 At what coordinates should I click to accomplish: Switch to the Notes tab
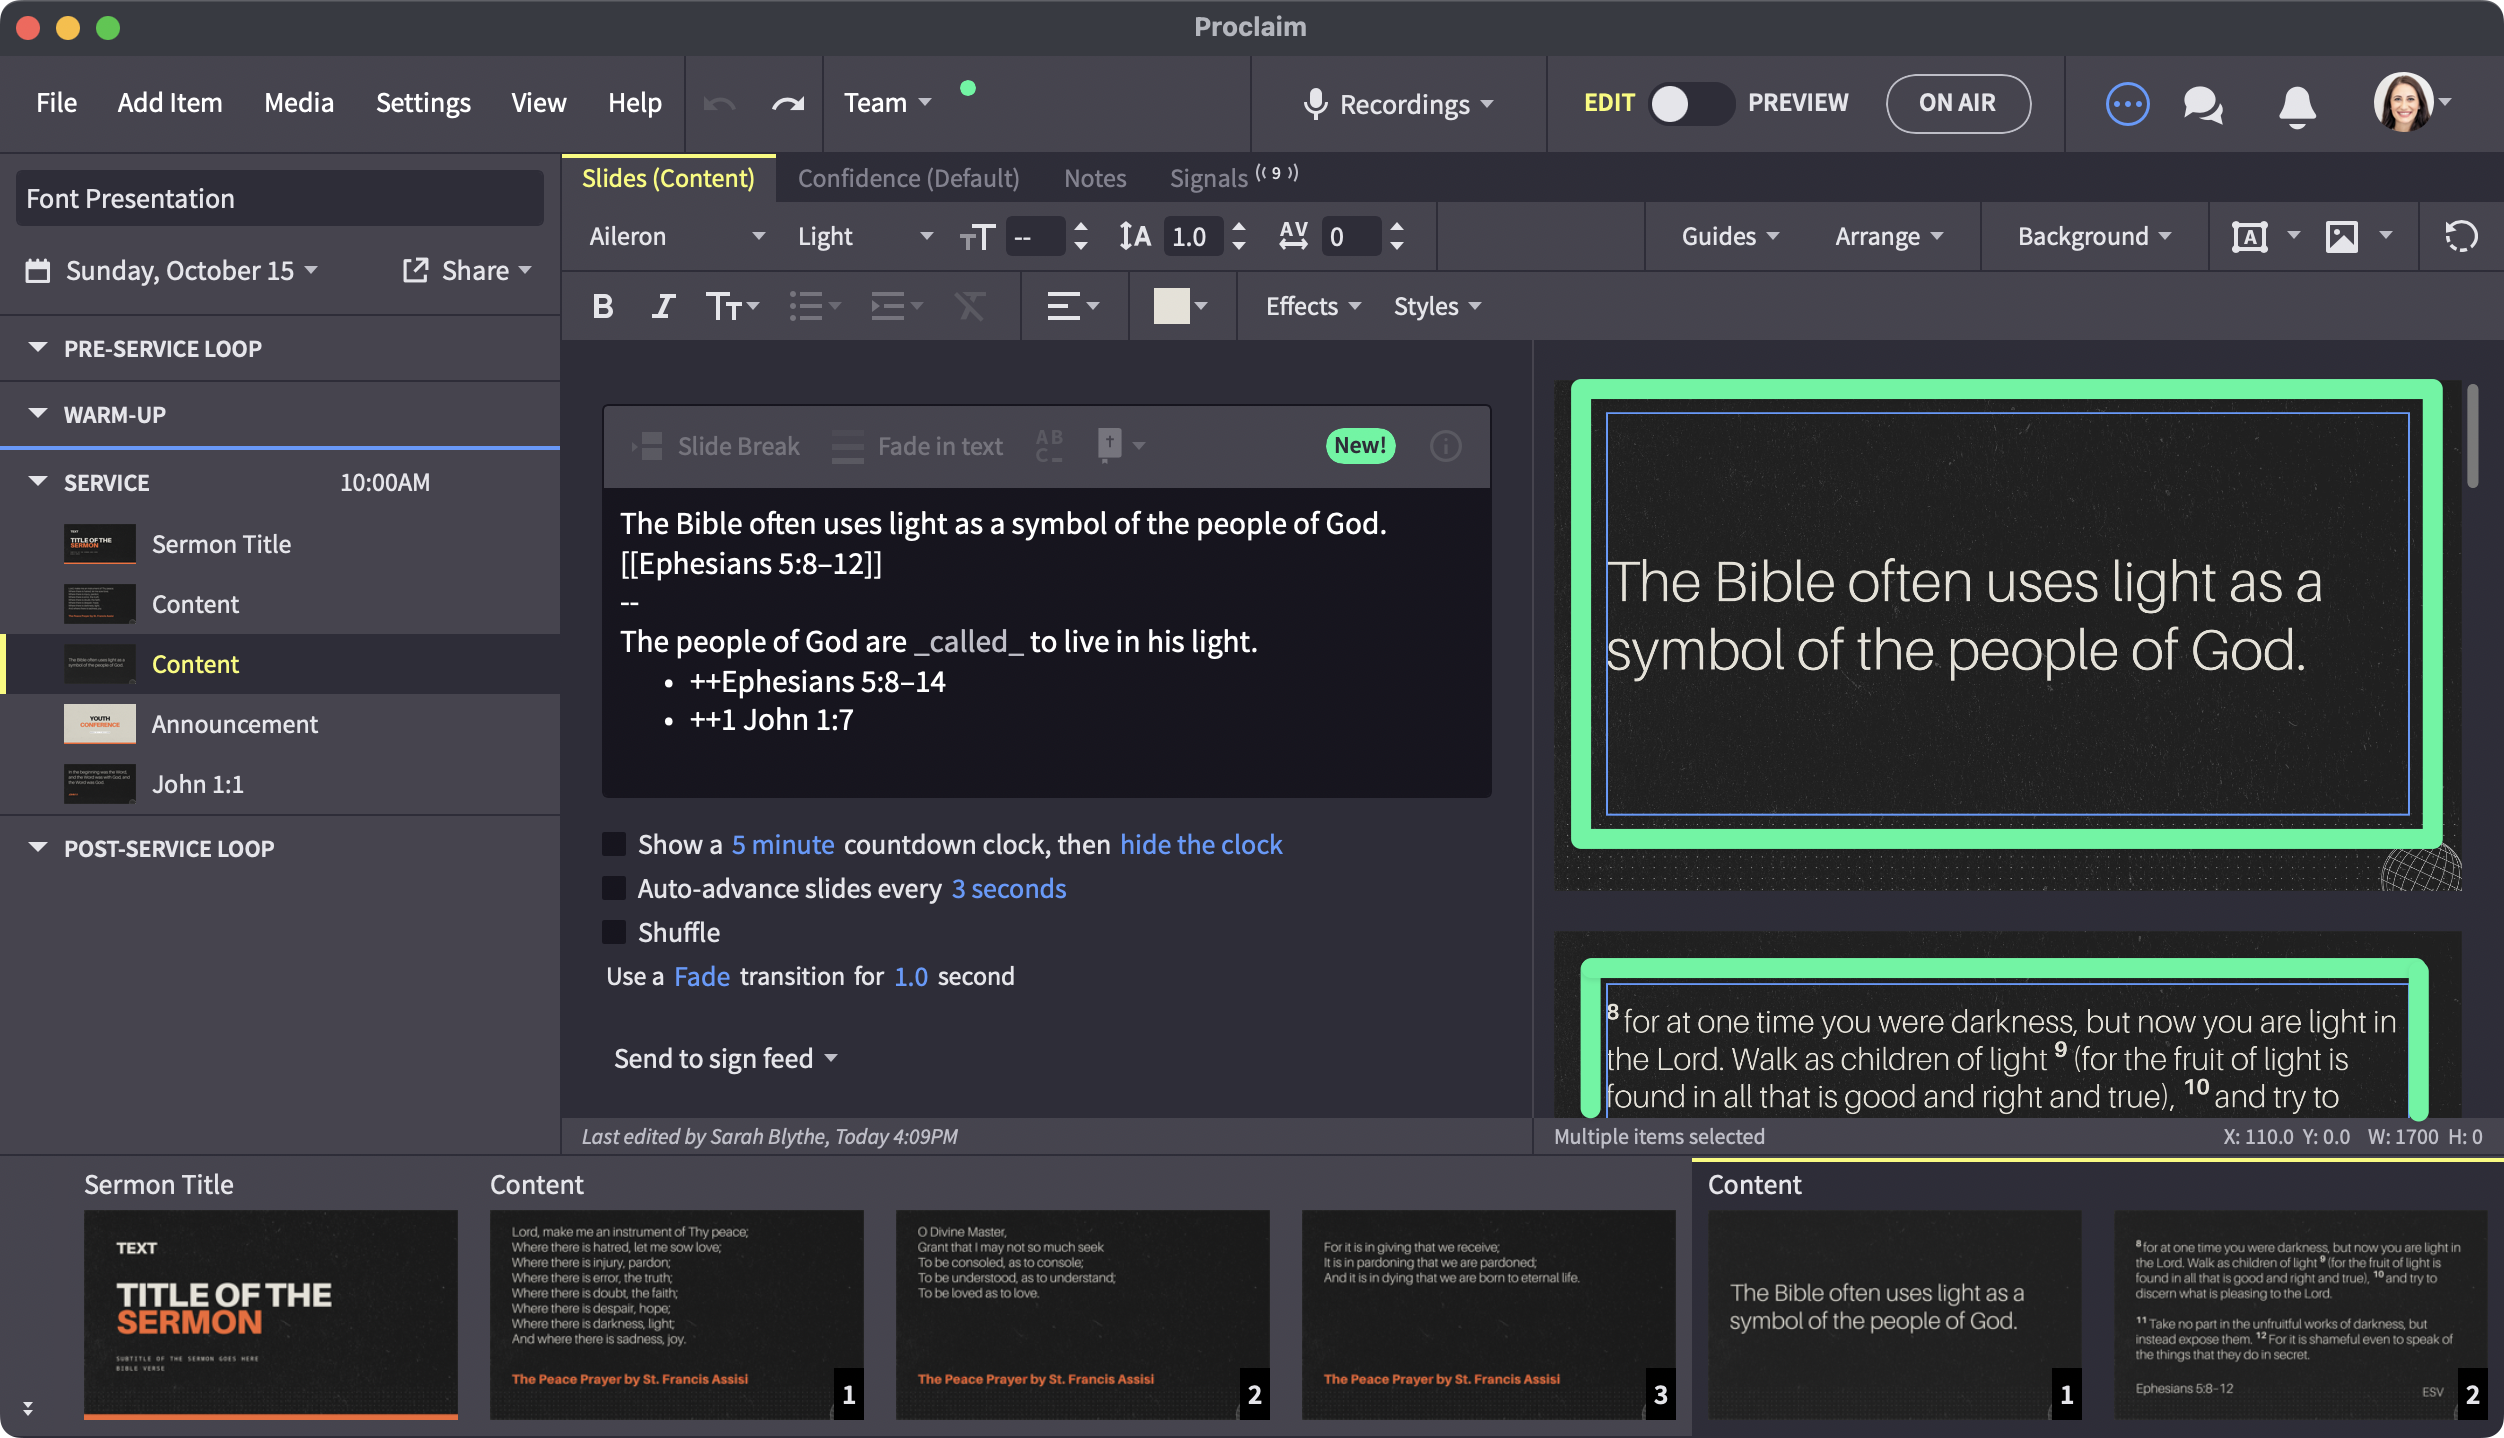(x=1094, y=178)
